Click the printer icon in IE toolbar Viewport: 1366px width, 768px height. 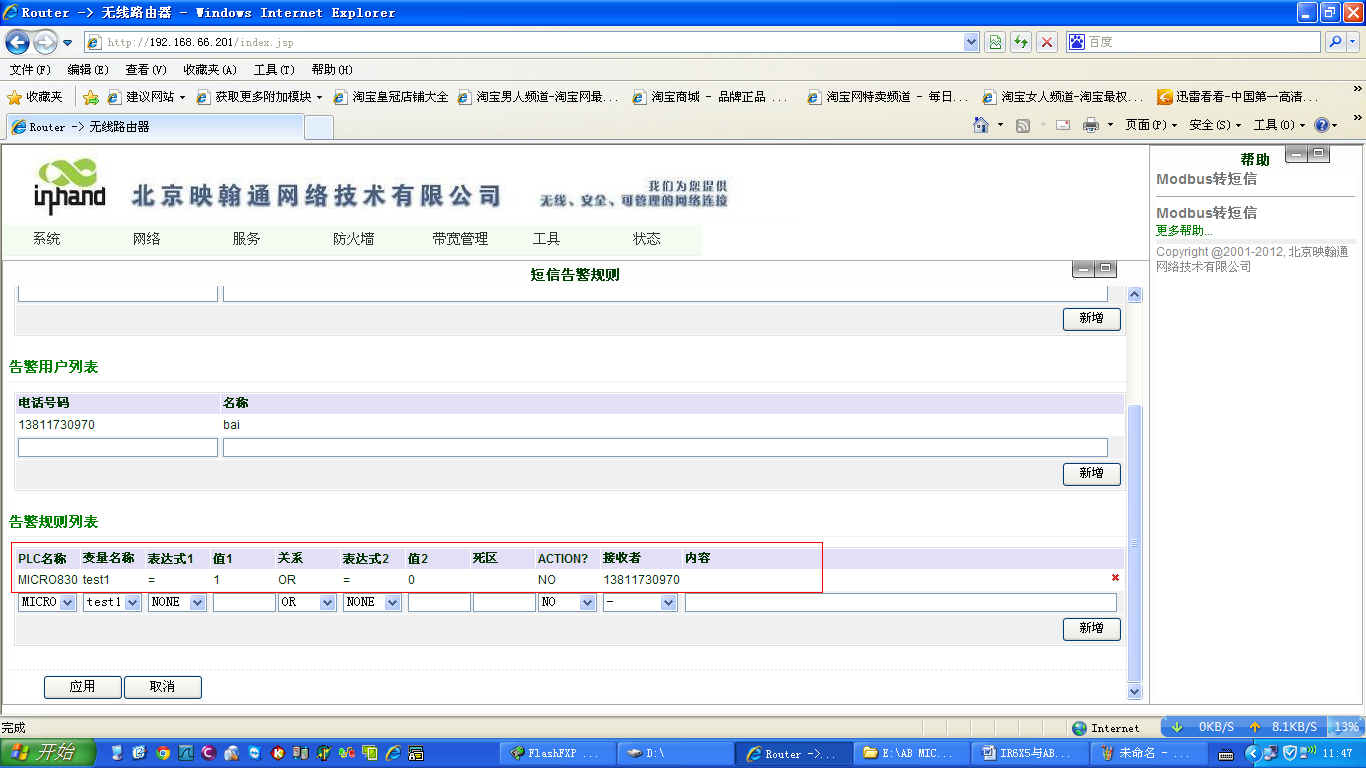[1091, 125]
